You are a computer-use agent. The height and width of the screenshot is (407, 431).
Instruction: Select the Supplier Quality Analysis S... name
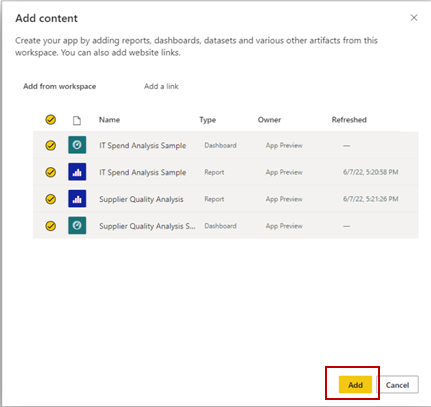point(147,226)
